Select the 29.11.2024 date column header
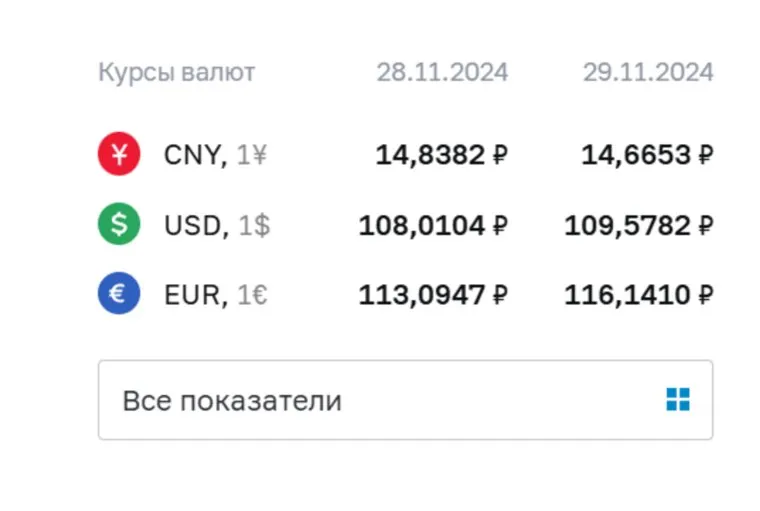 pos(648,72)
